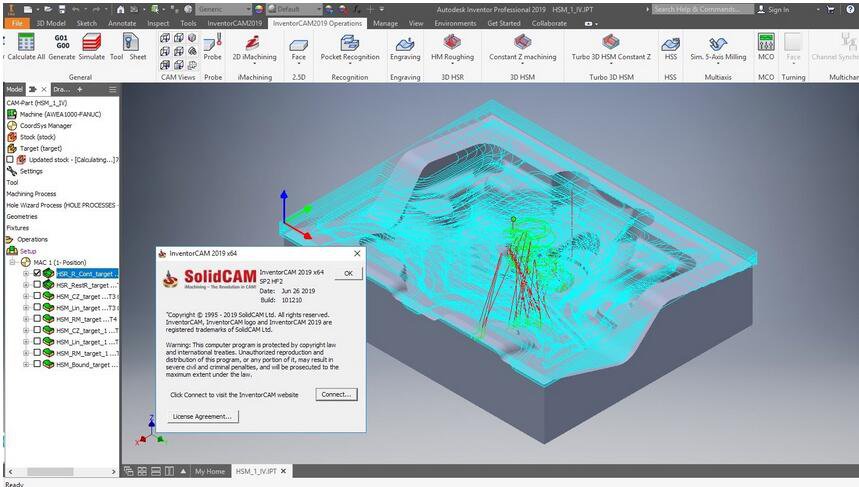Check the HSM_RM_target T4 checkbox
859x487 pixels.
pos(37,318)
